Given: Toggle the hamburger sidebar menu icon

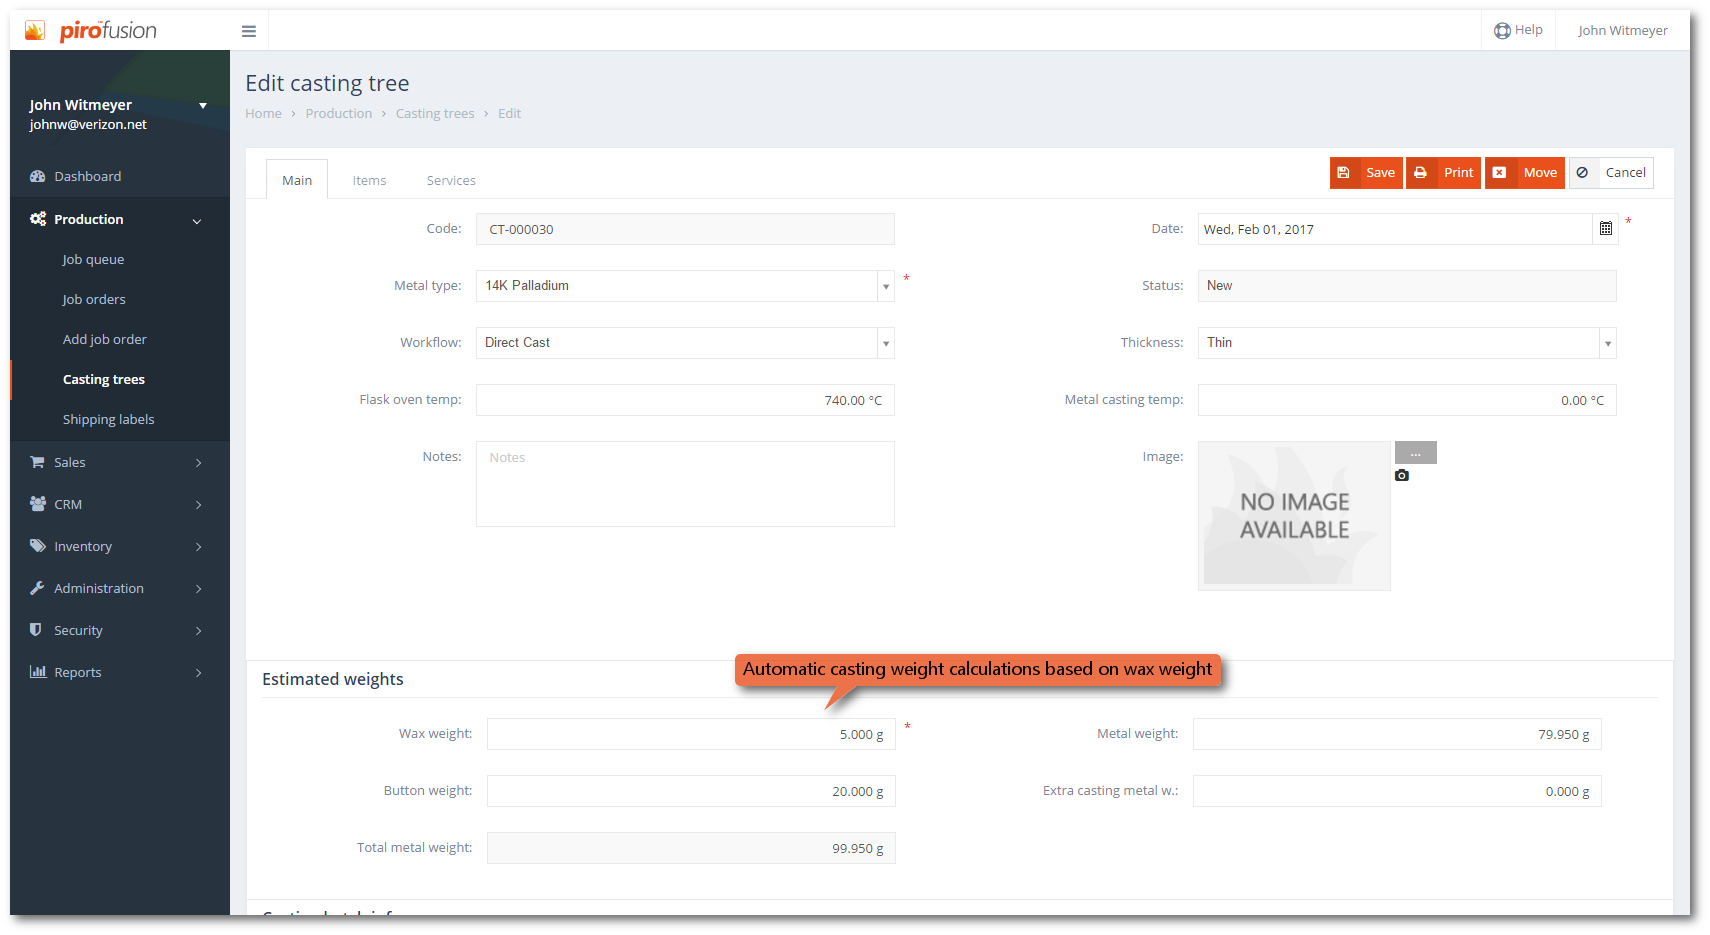Looking at the screenshot, I should [249, 31].
